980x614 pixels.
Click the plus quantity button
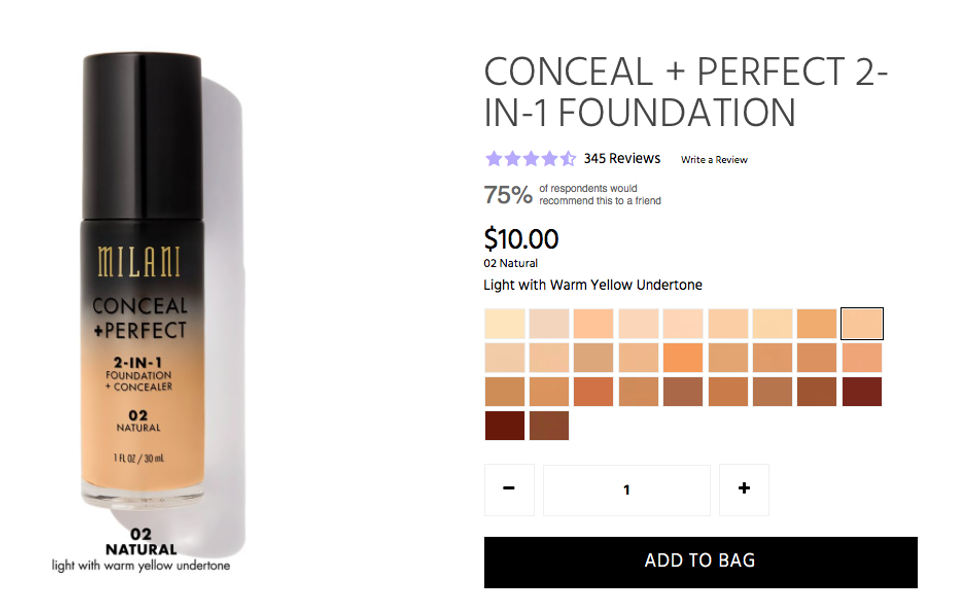click(744, 489)
